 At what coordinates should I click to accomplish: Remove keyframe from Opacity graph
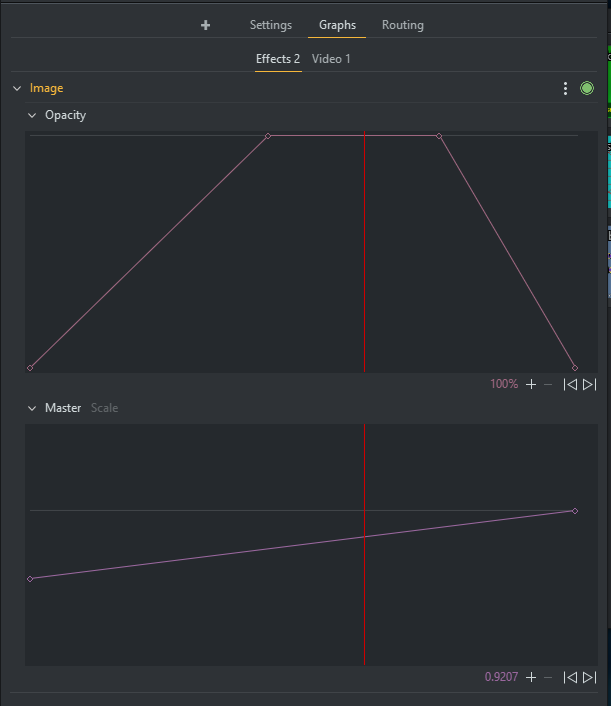pos(548,385)
